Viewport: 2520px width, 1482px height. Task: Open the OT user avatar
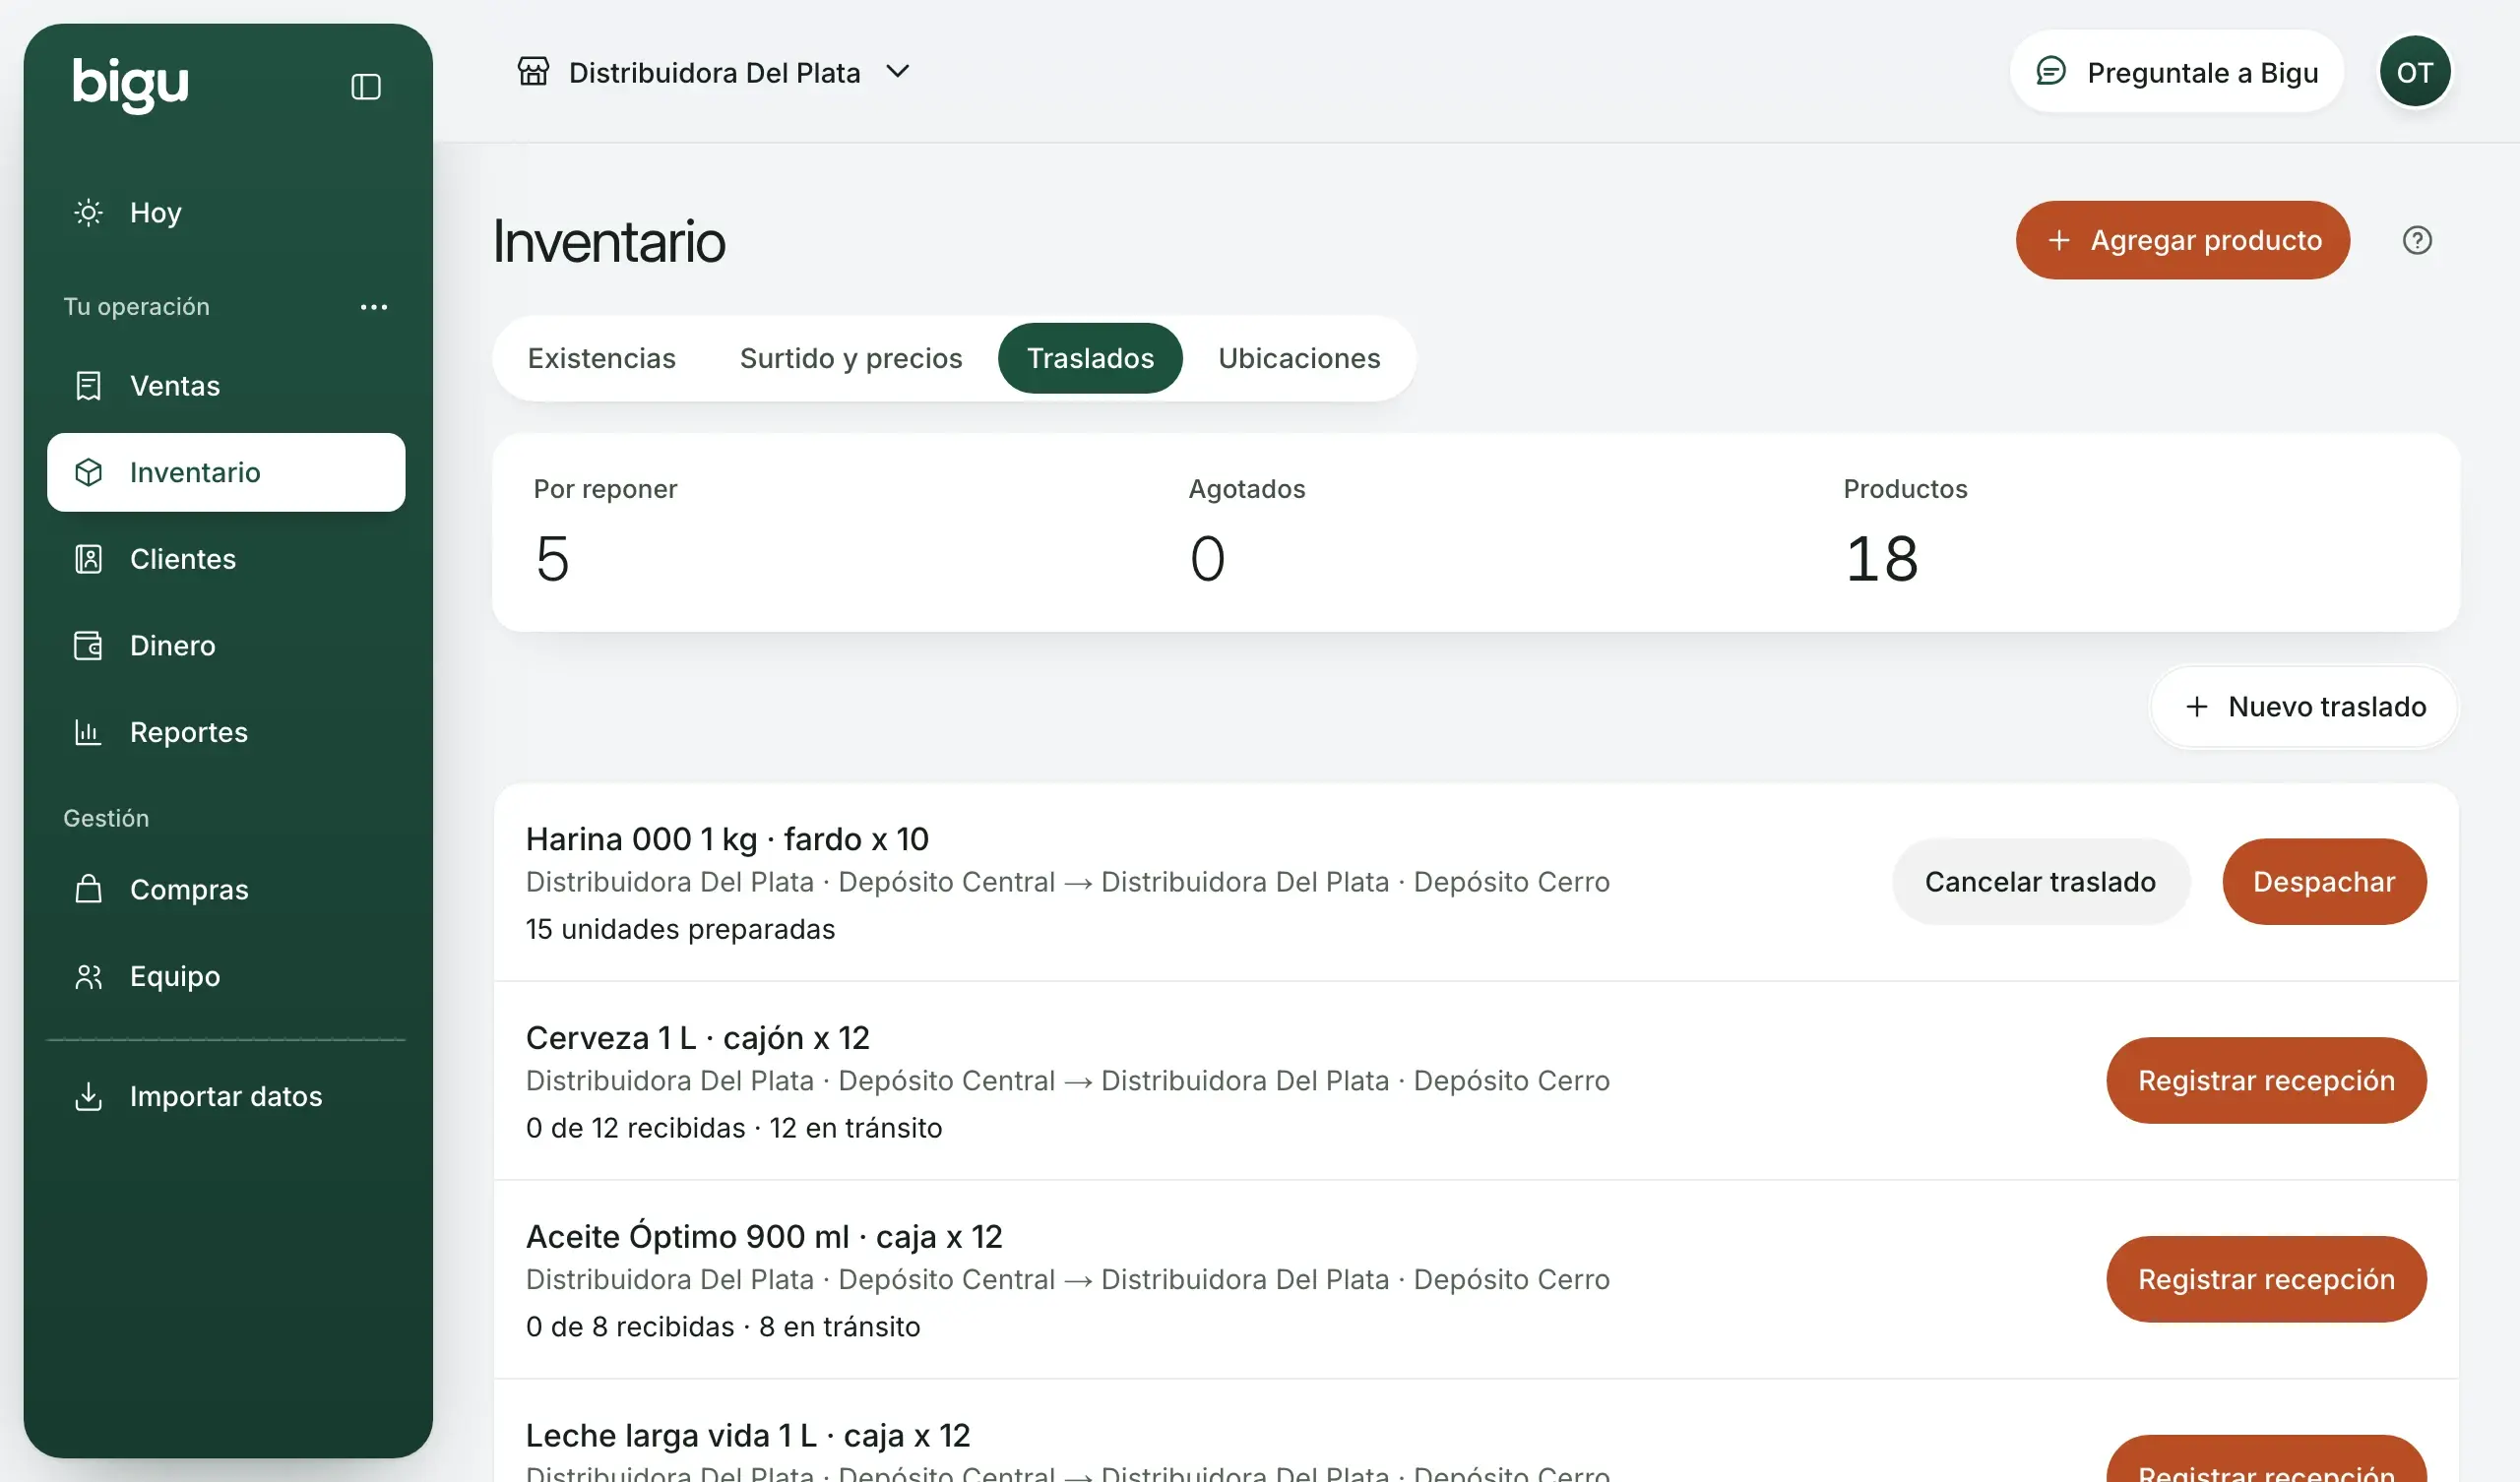click(x=2415, y=72)
